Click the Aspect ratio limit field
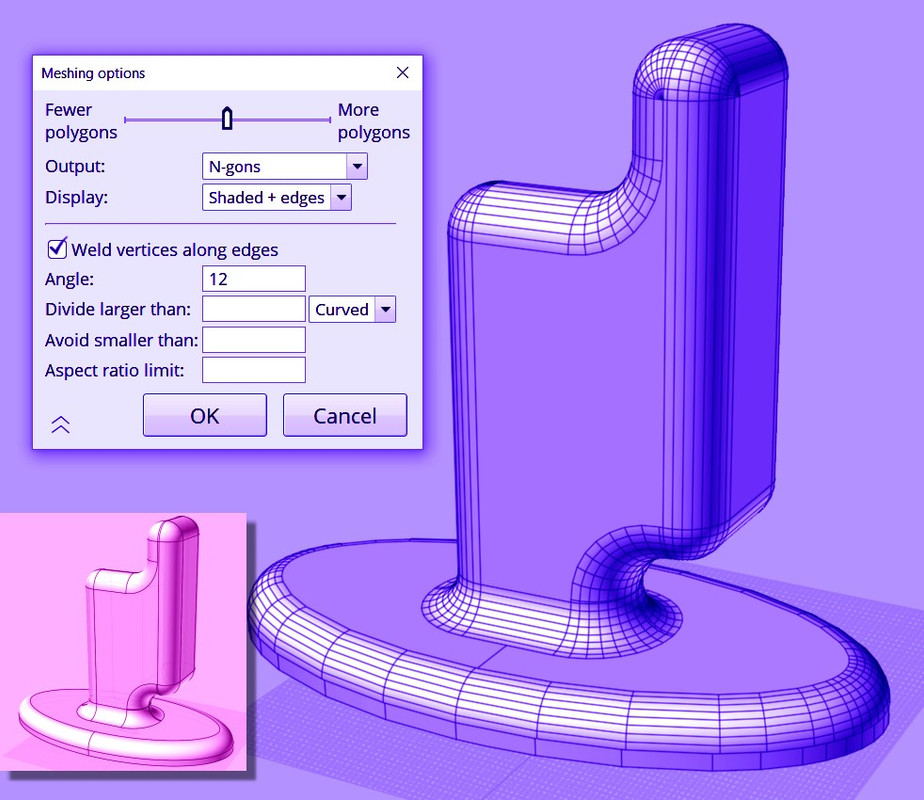 click(x=253, y=370)
